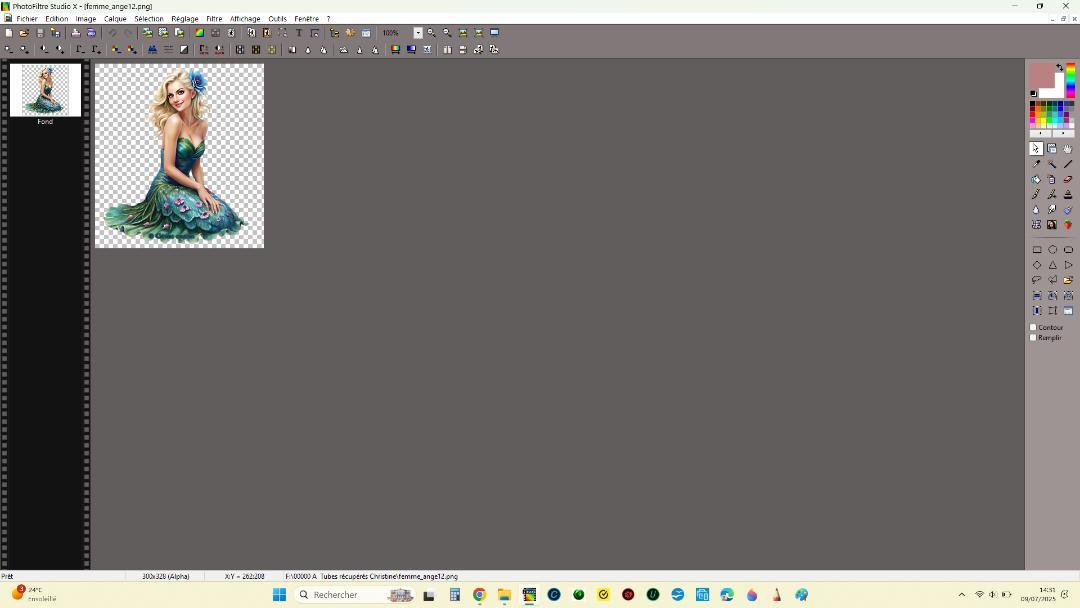Choose the rectangle selection shape
The image size is (1080, 608).
[x=1037, y=250]
